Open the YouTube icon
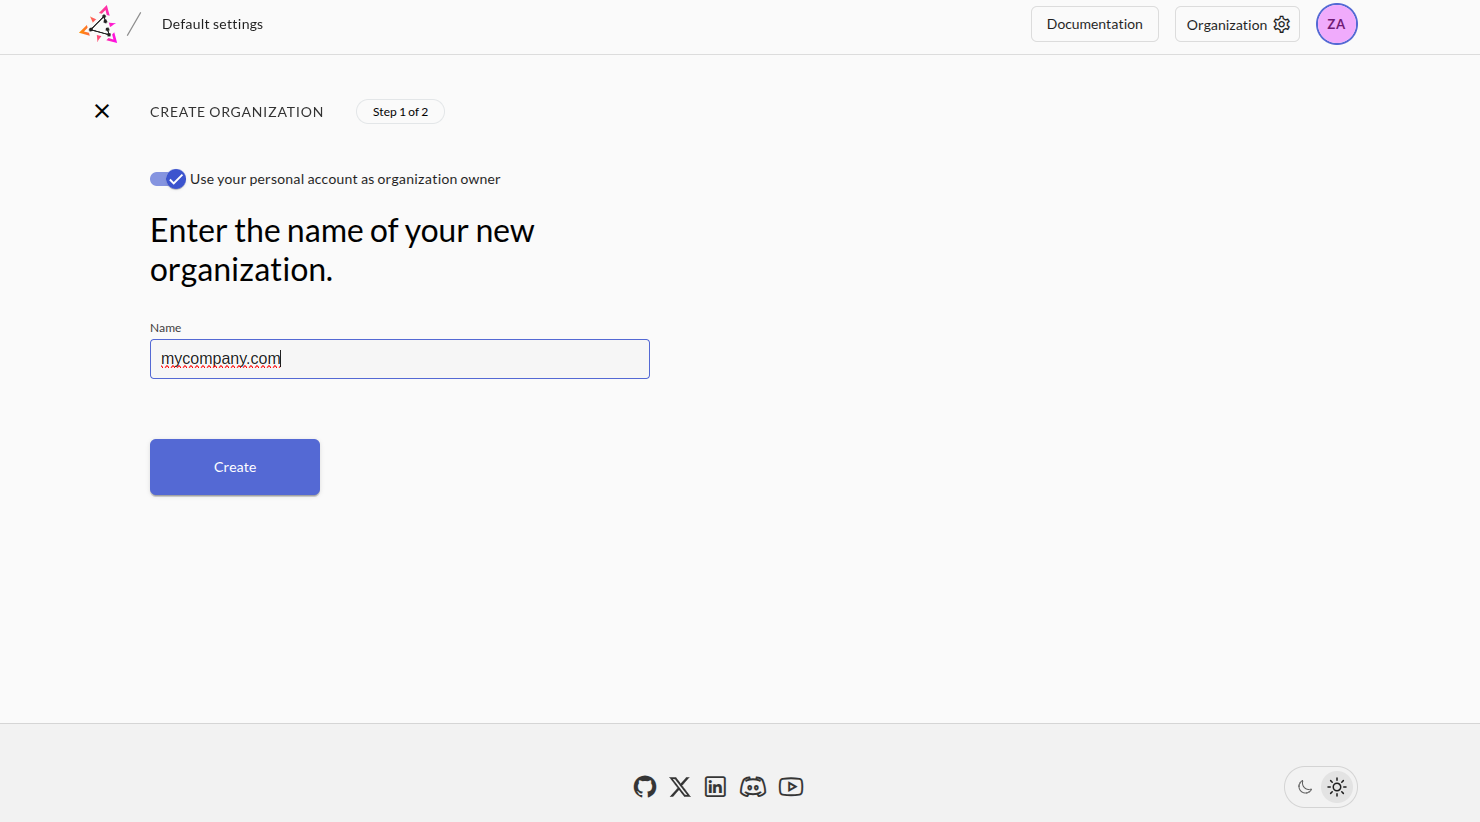 click(790, 787)
